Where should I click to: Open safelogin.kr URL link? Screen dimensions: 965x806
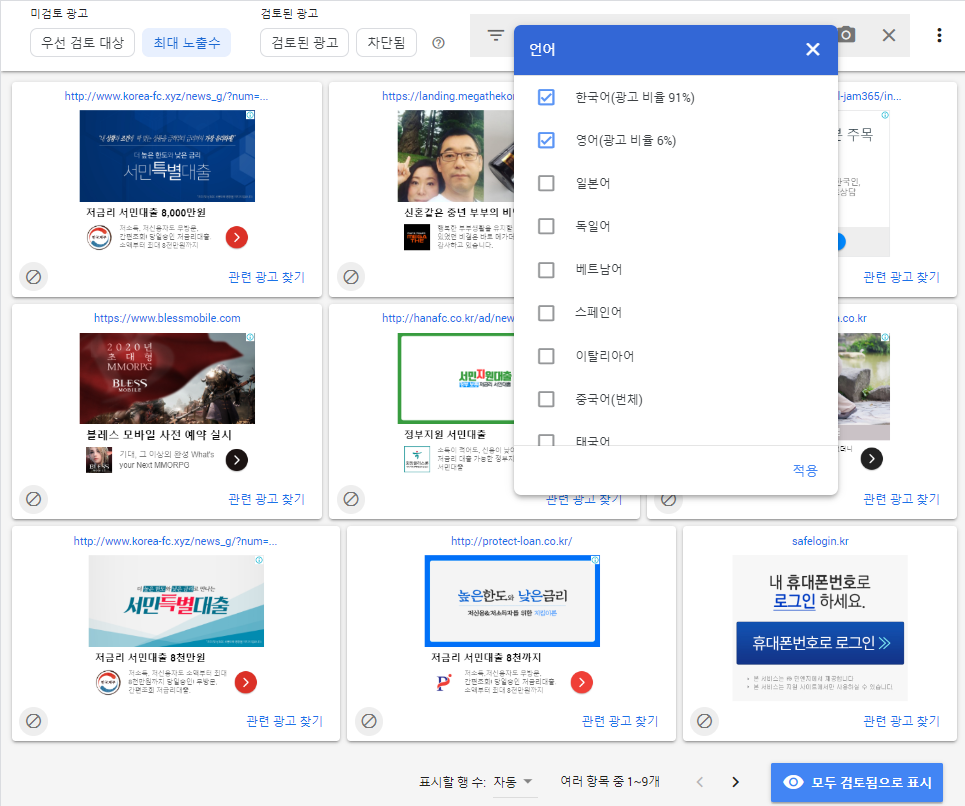[x=820, y=541]
